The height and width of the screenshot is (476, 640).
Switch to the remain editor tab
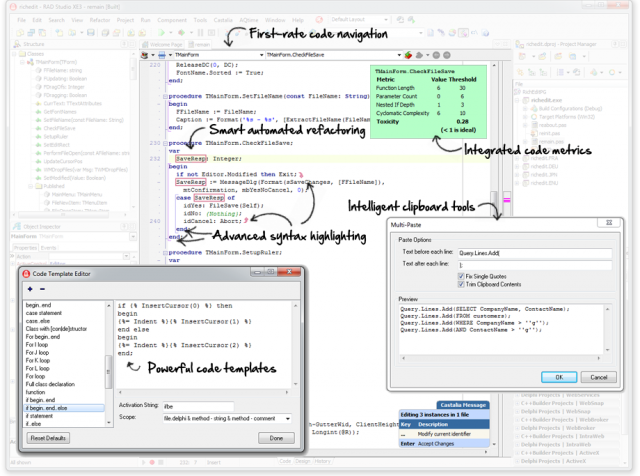[x=199, y=44]
